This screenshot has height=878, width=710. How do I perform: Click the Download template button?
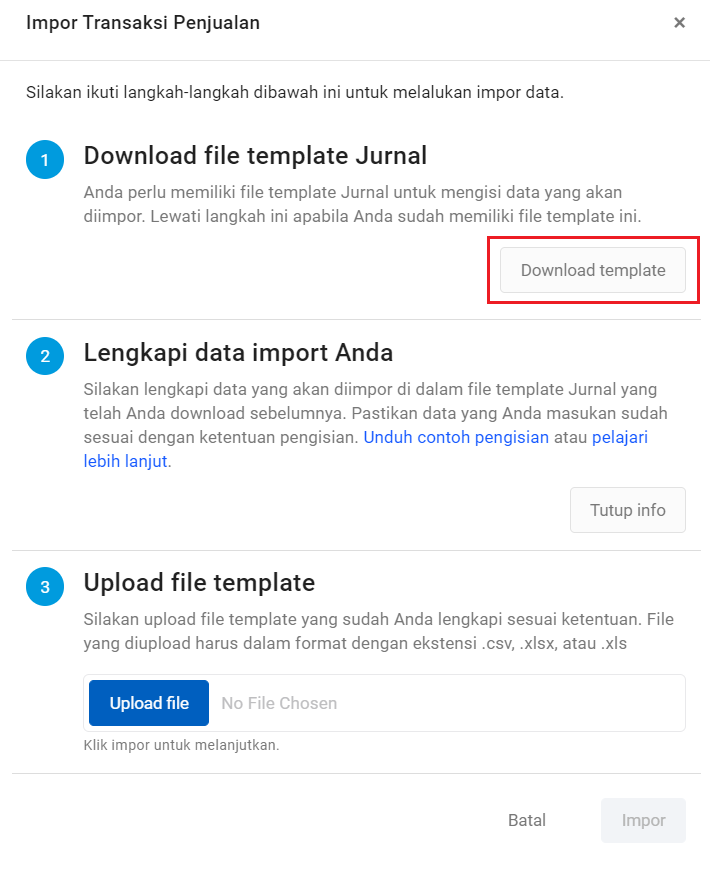(592, 270)
